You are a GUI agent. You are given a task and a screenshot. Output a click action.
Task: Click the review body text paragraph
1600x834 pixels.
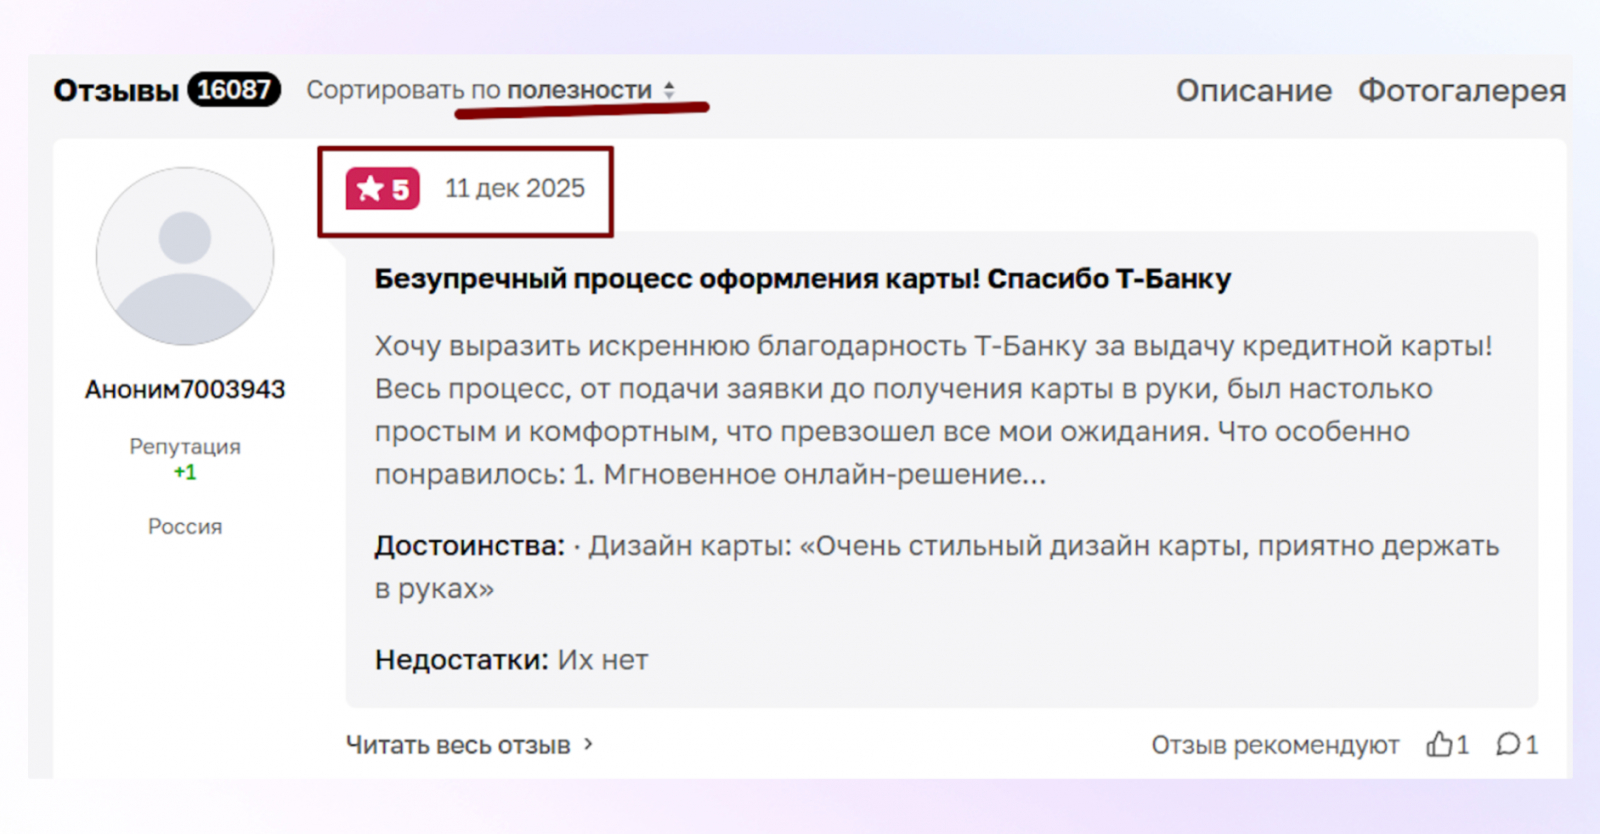point(934,410)
